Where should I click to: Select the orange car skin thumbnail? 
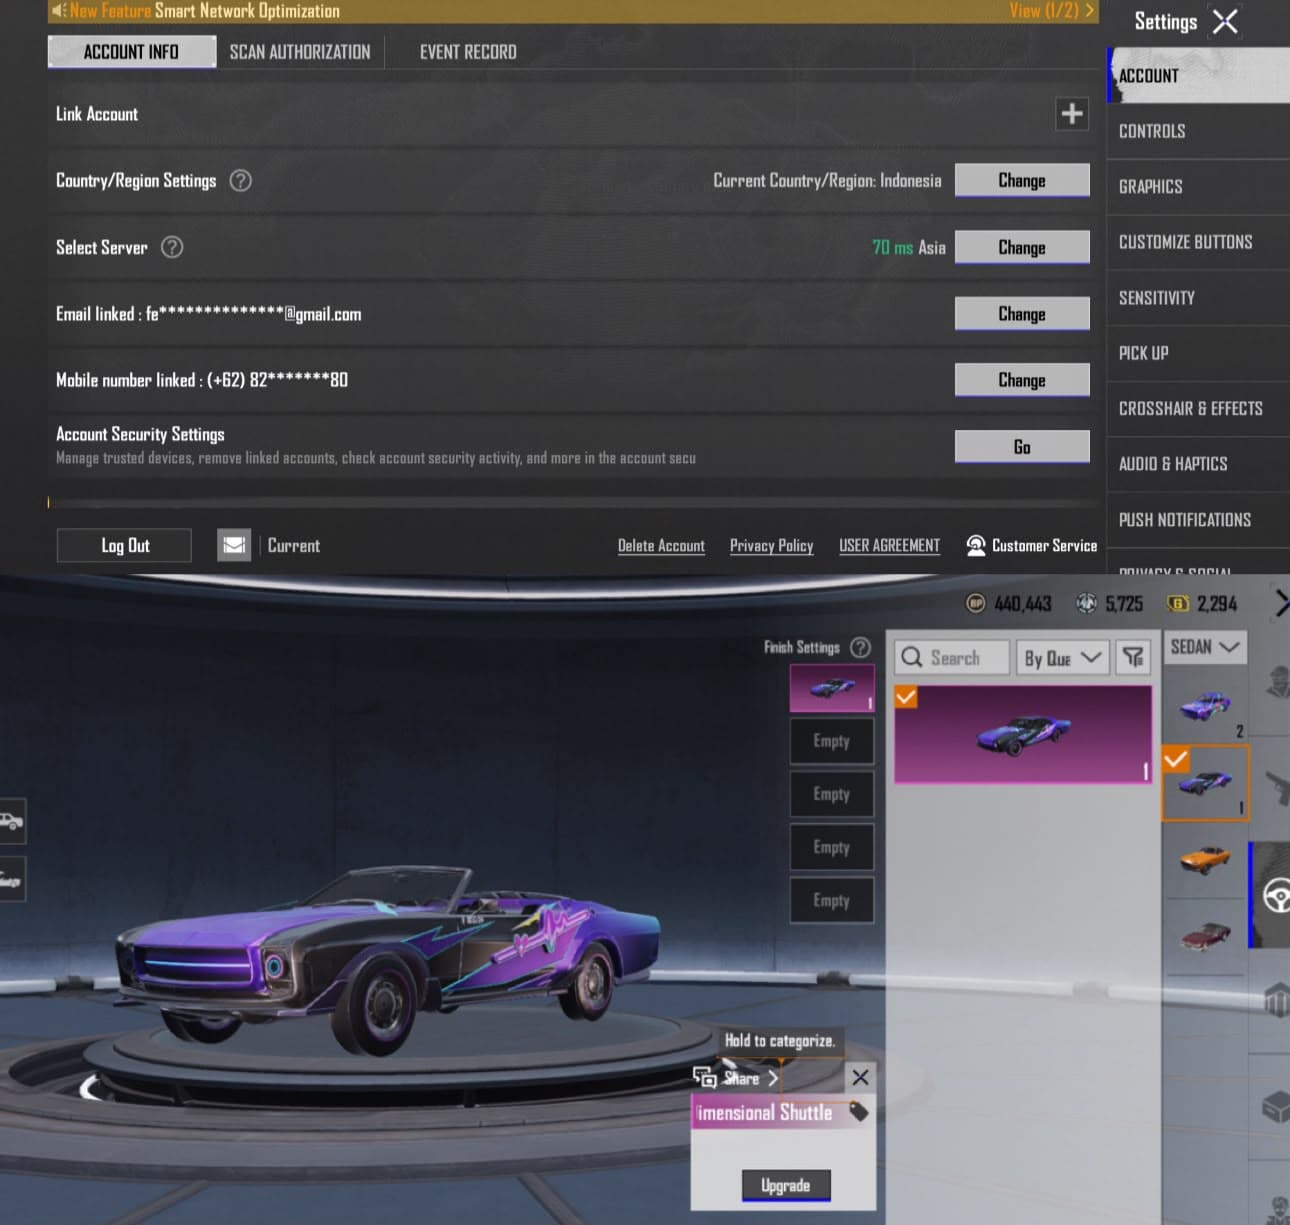click(x=1205, y=859)
